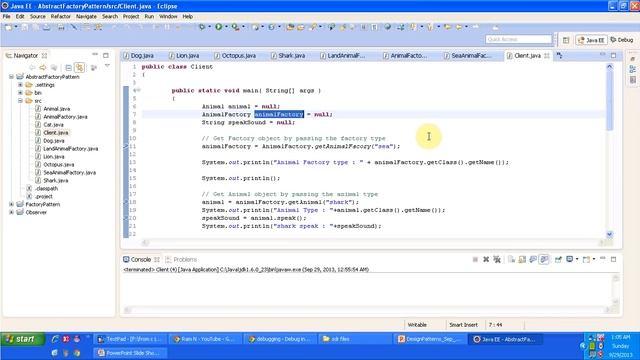The image size is (640, 360).
Task: Switch to the Octopus.java editor tab
Action: tap(236, 56)
